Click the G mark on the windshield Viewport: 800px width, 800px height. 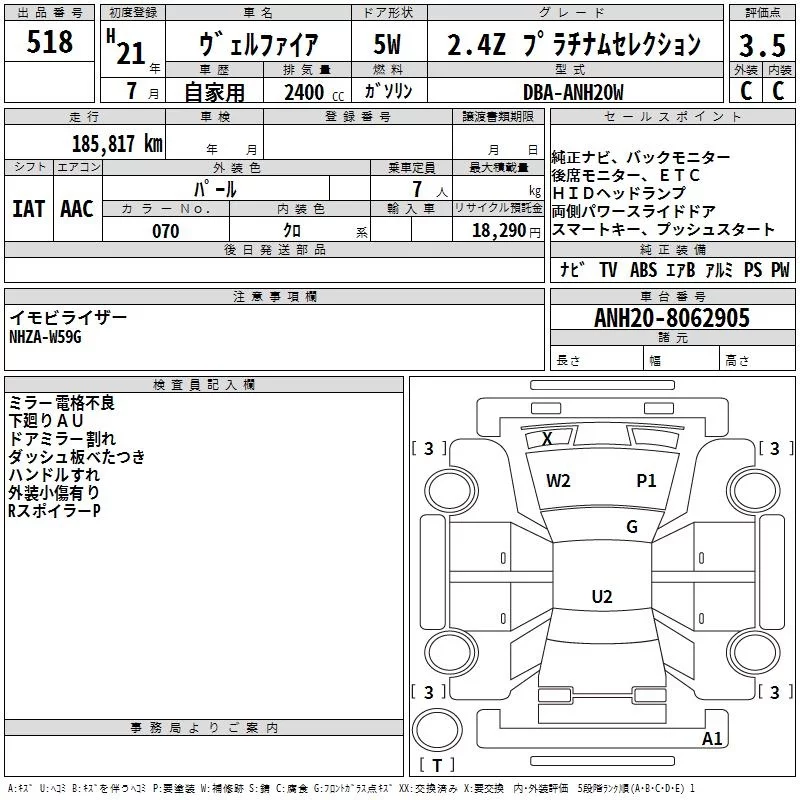632,527
